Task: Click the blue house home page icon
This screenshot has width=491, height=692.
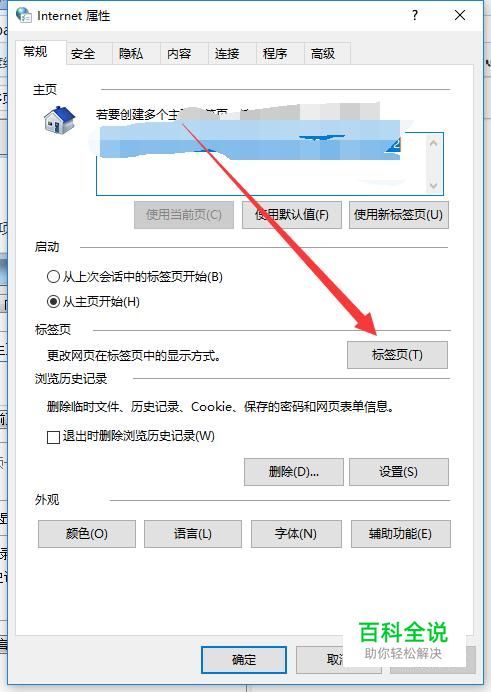Action: (60, 120)
